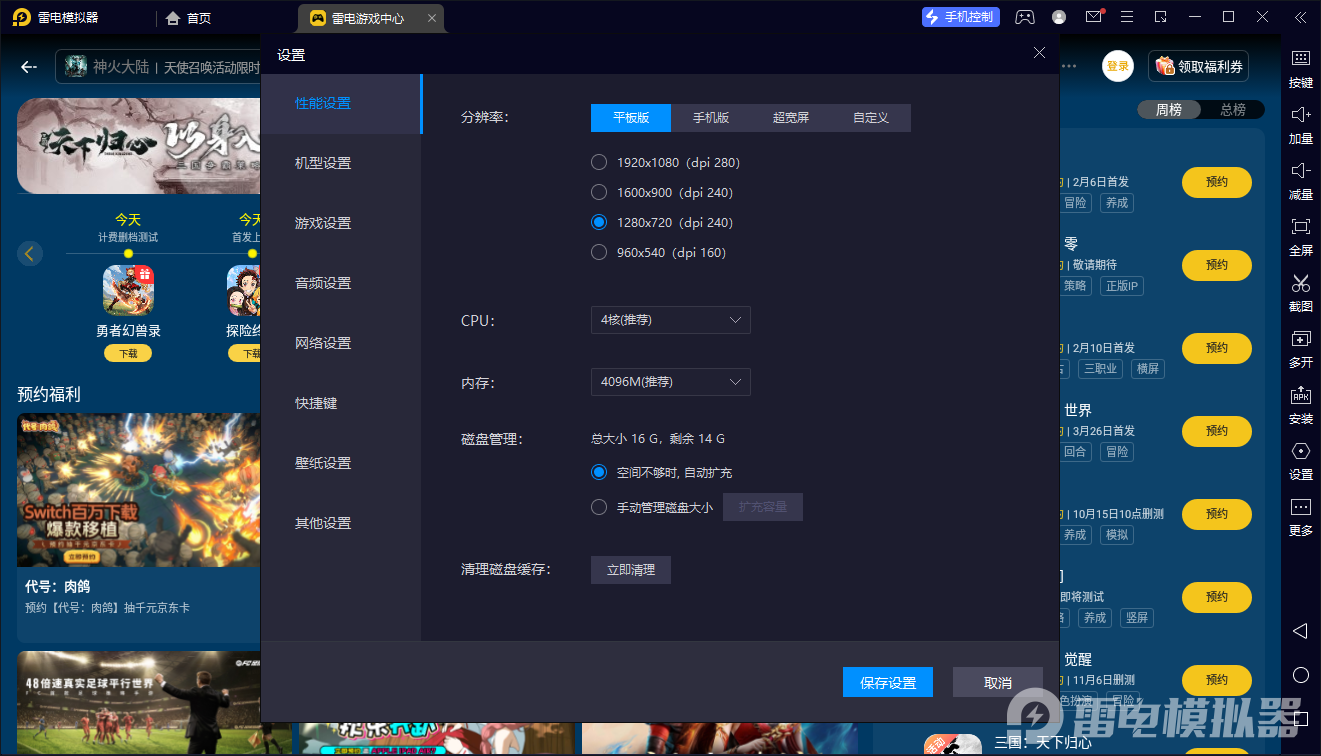Open the CPU 4核(推荐) dropdown
1321x756 pixels.
point(670,320)
